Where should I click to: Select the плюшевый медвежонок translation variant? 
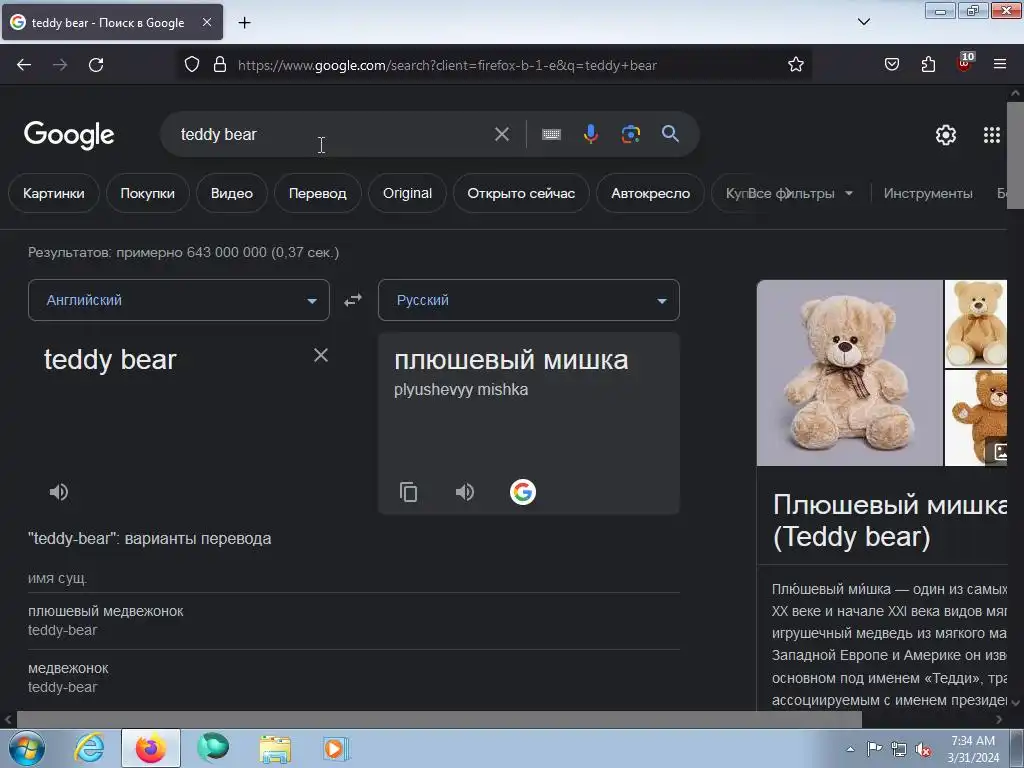106,611
